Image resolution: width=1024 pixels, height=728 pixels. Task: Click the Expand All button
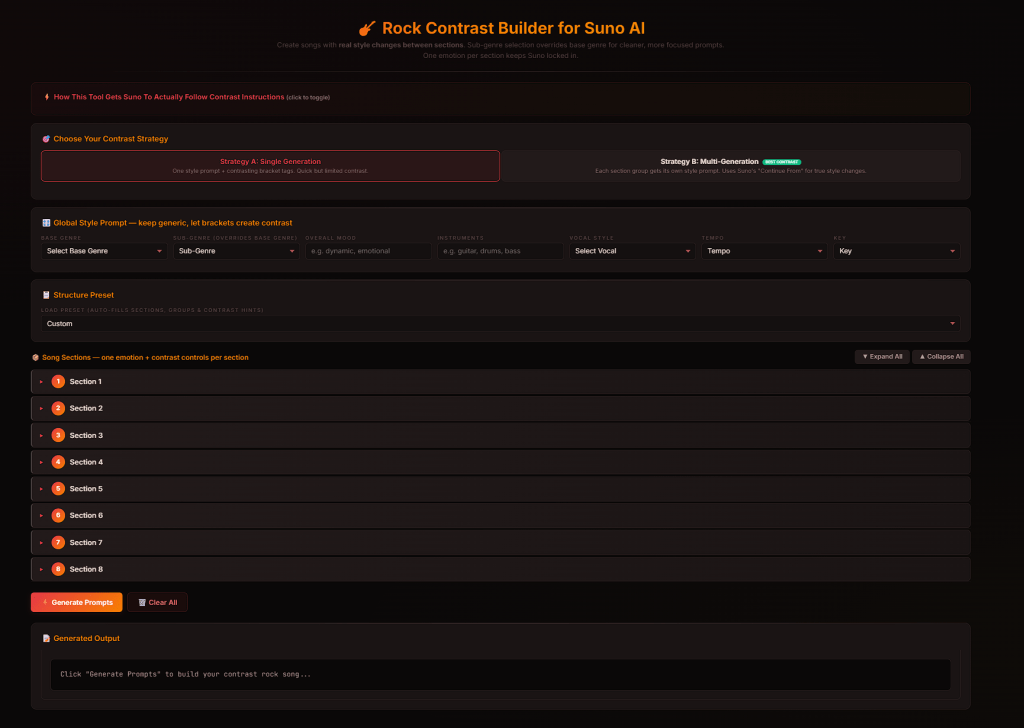click(881, 357)
